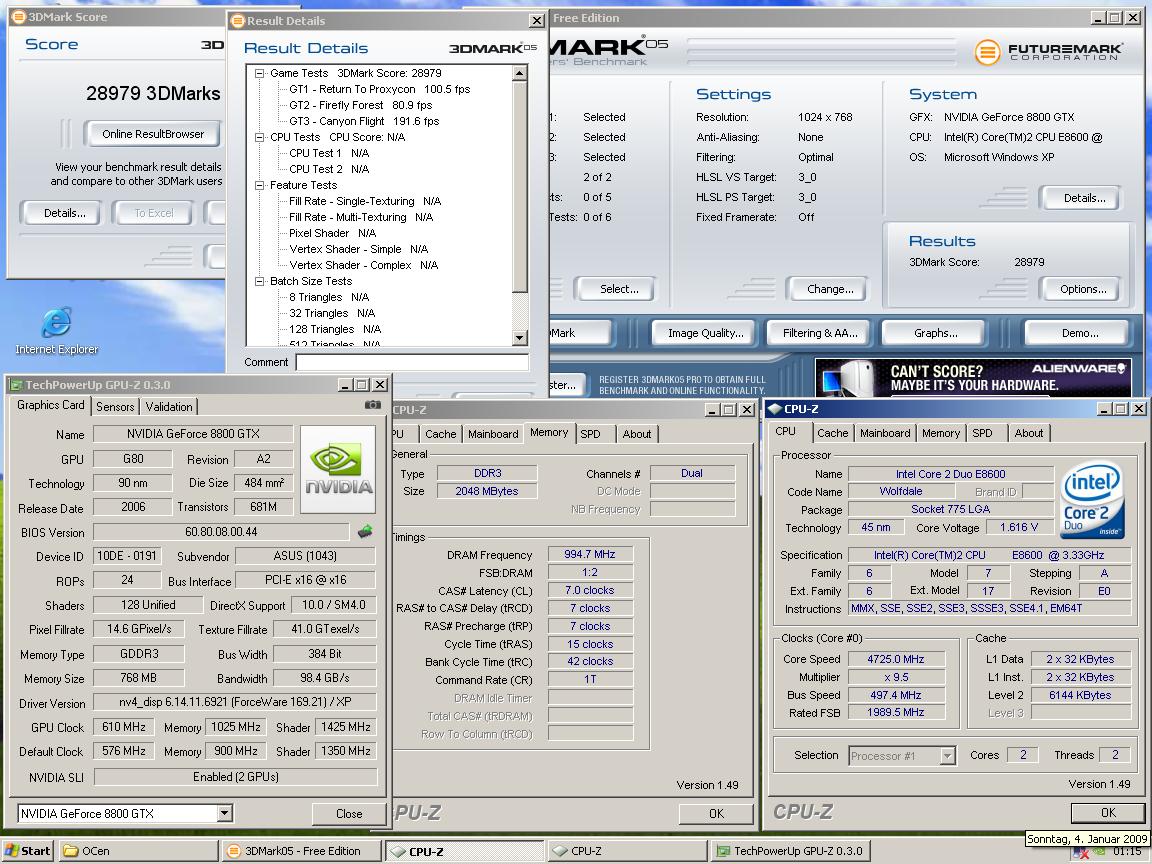This screenshot has width=1152, height=864.
Task: Click the 28979 3DMarks score text
Action: click(x=153, y=93)
